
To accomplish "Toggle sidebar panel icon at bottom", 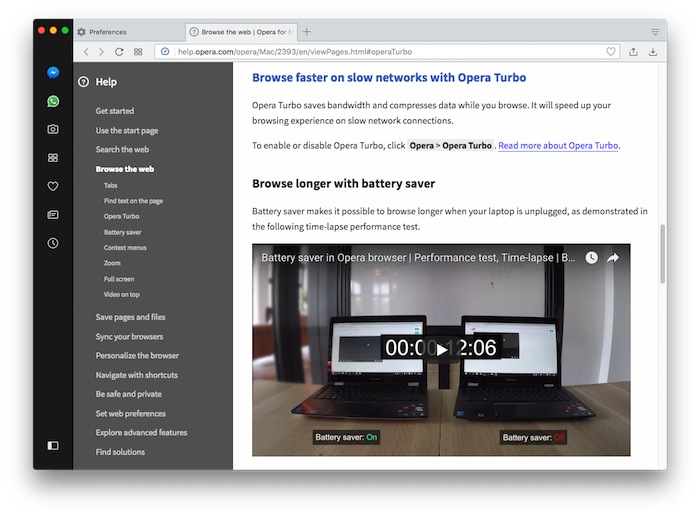I will point(53,446).
